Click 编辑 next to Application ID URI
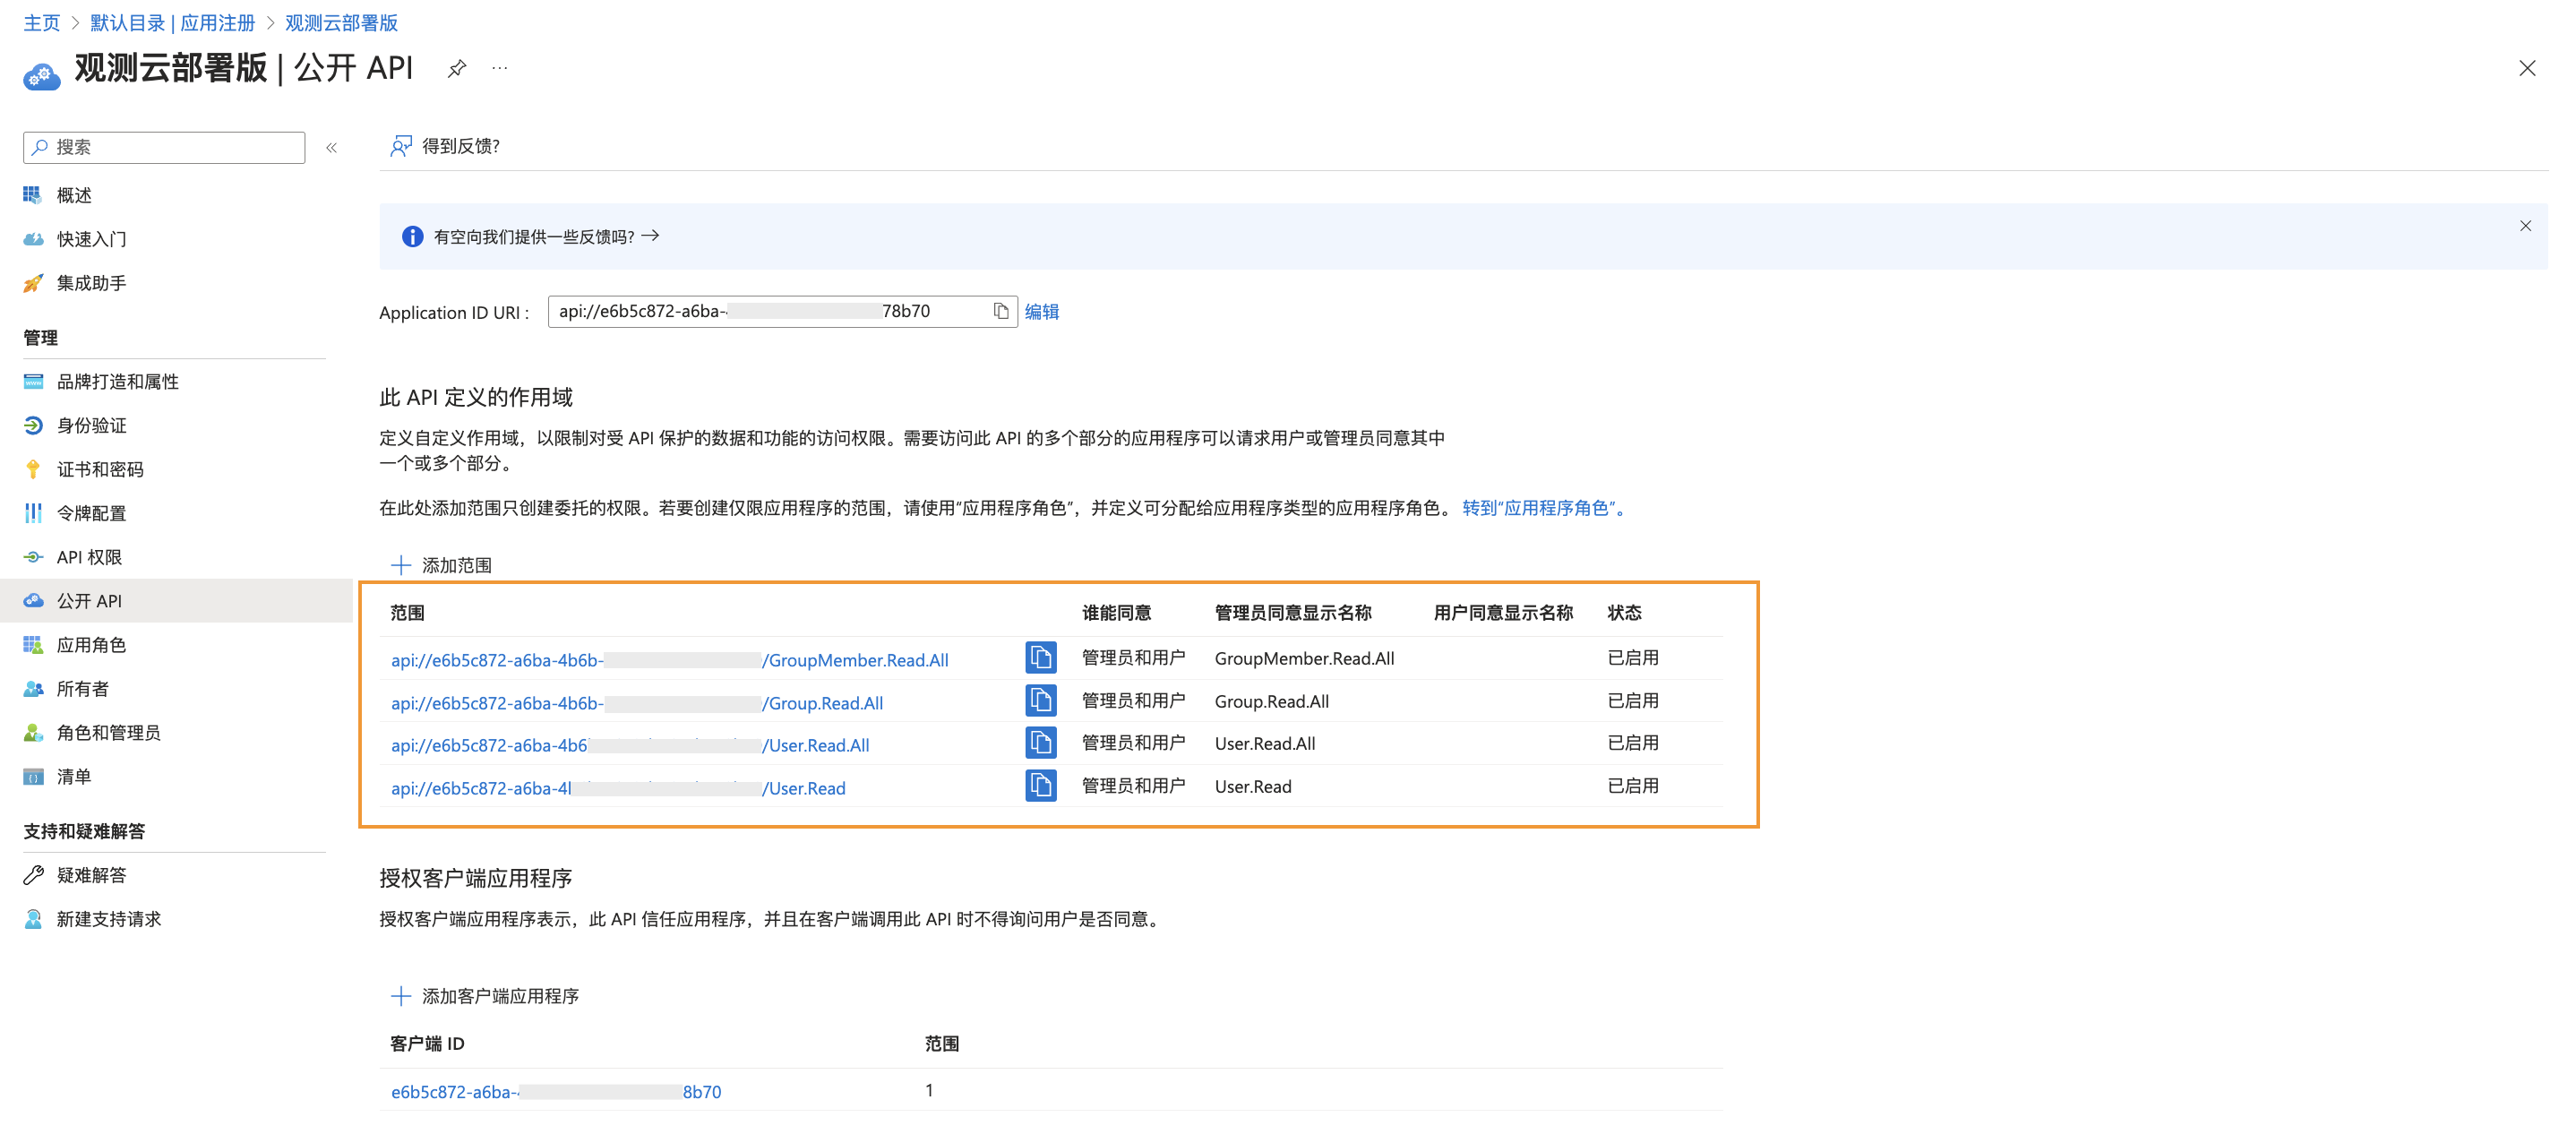Image resolution: width=2576 pixels, height=1143 pixels. (1041, 311)
